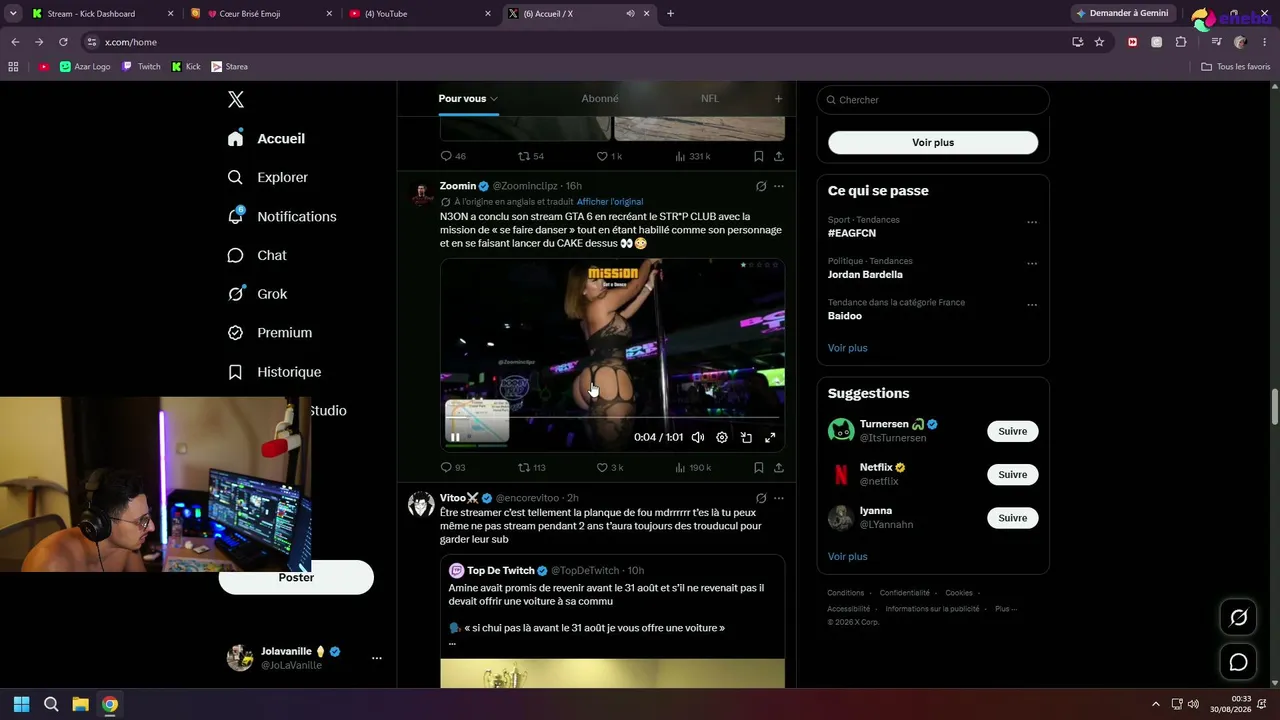Bookmark the post with 331 k views
1280x720 pixels.
[x=758, y=156]
